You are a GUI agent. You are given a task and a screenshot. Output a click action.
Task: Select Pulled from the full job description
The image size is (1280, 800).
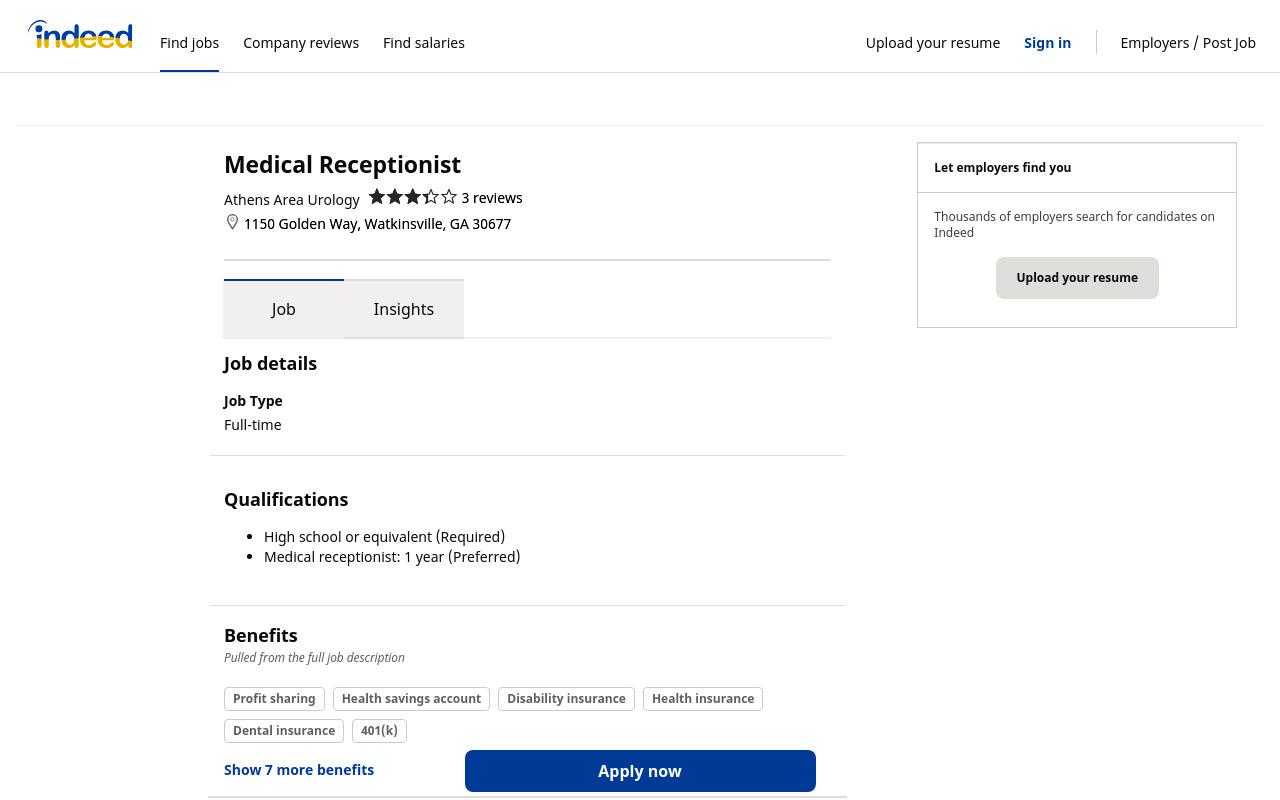[314, 658]
